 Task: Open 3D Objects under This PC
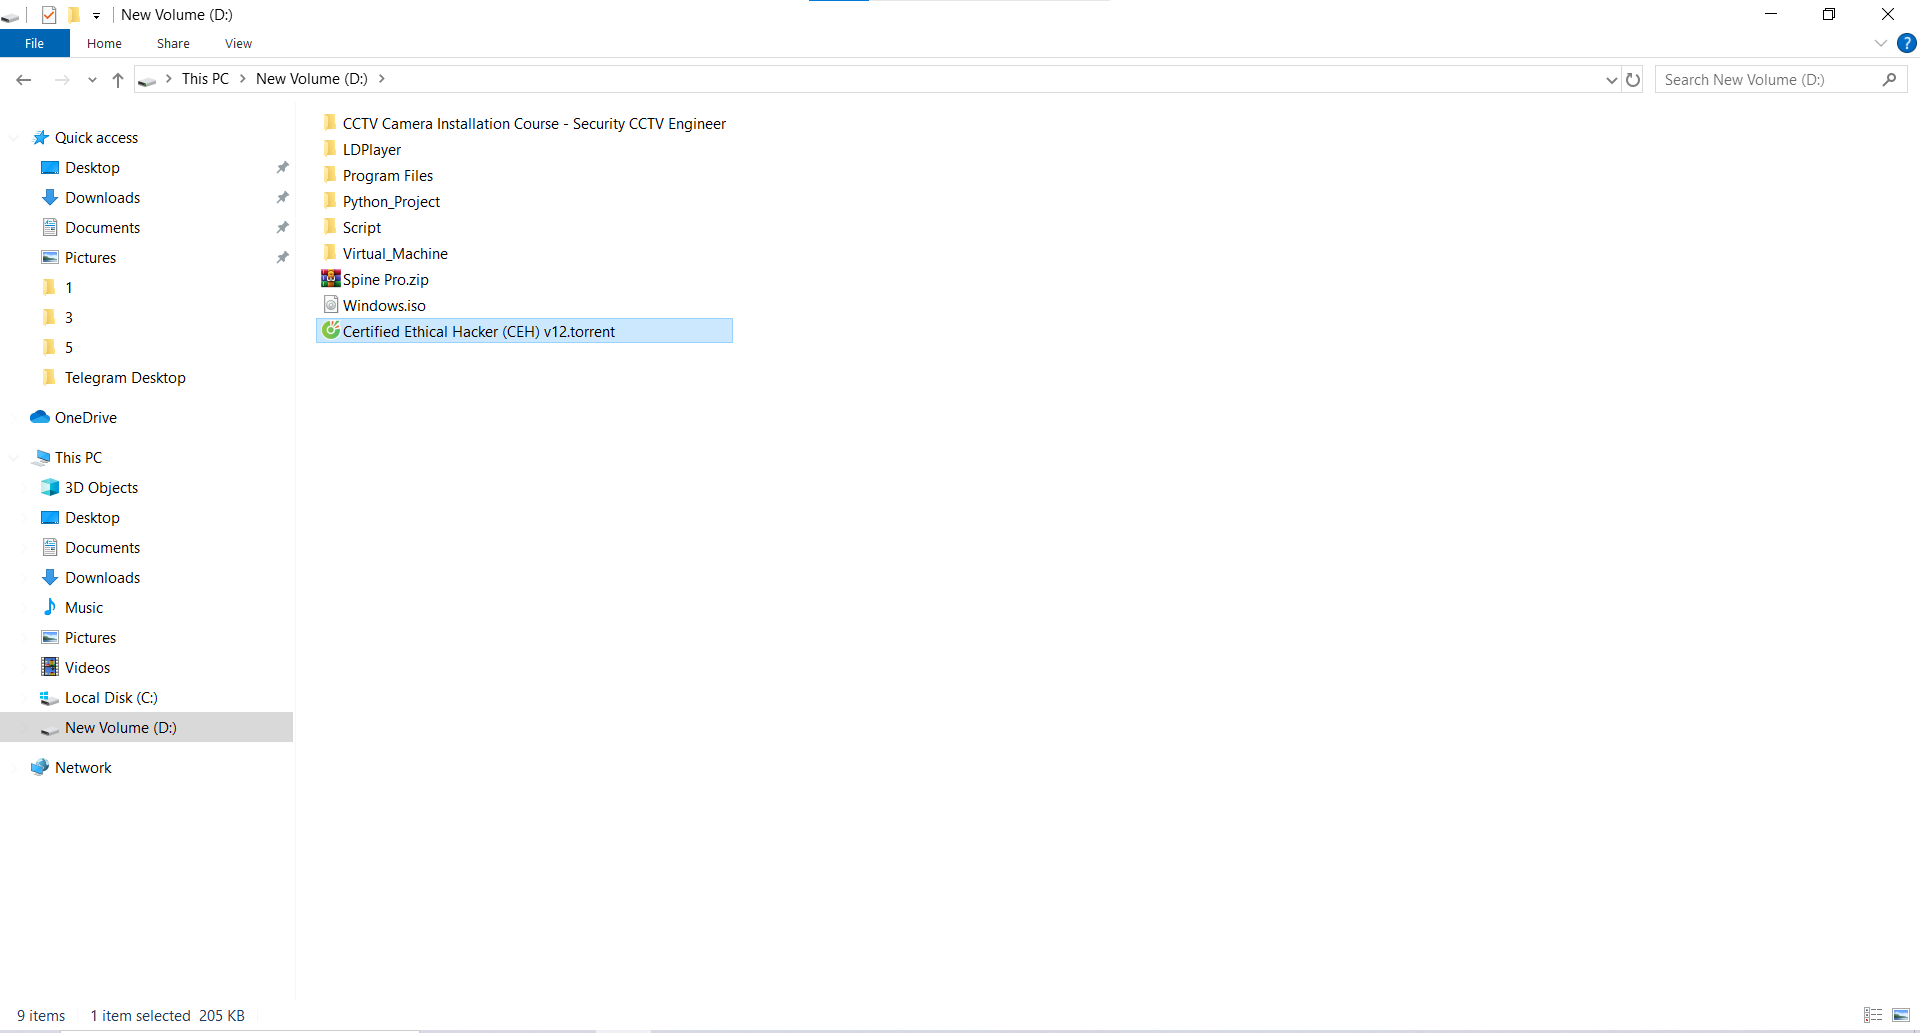(x=101, y=487)
